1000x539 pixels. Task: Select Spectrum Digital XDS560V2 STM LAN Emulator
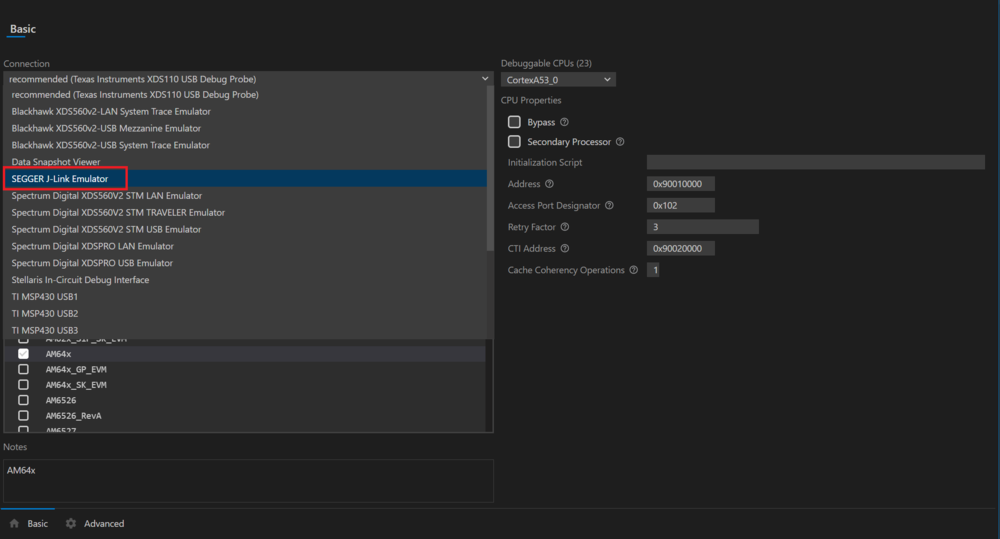click(x=245, y=196)
